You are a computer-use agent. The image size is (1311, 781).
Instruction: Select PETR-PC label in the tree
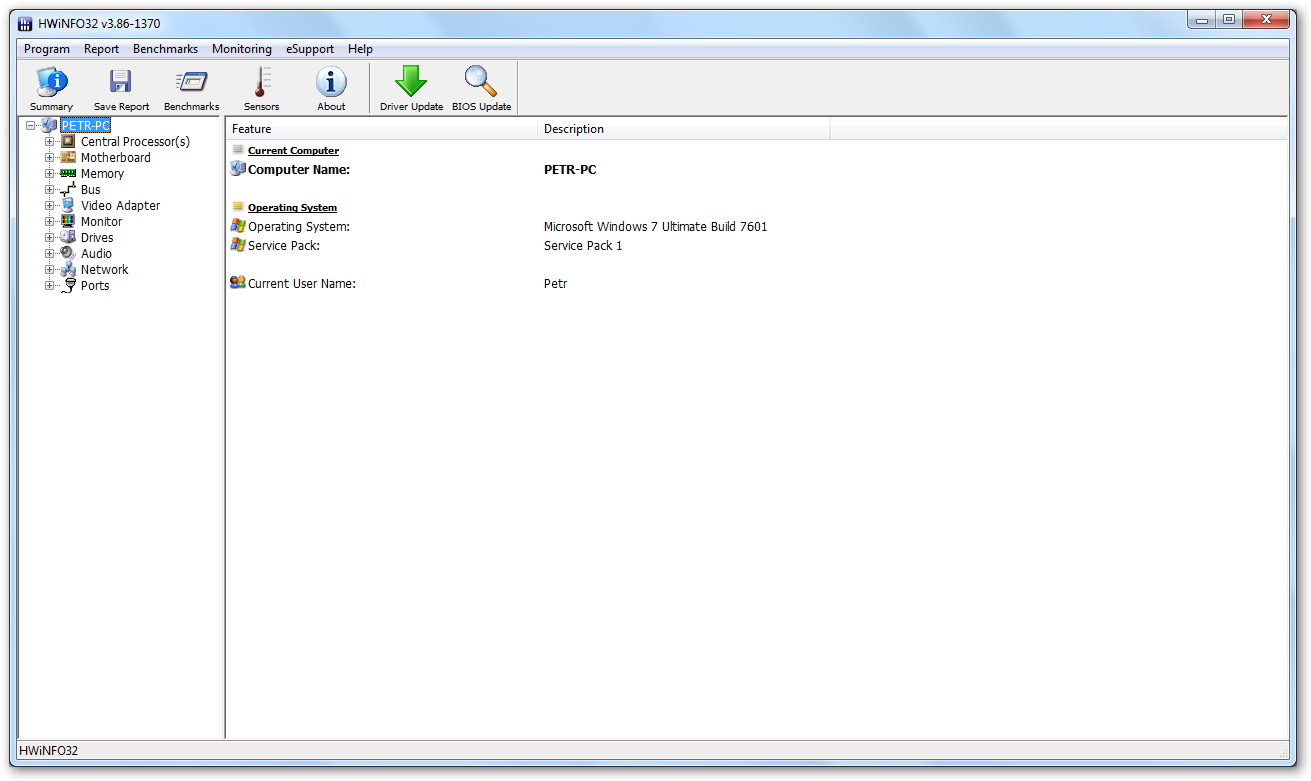point(85,126)
